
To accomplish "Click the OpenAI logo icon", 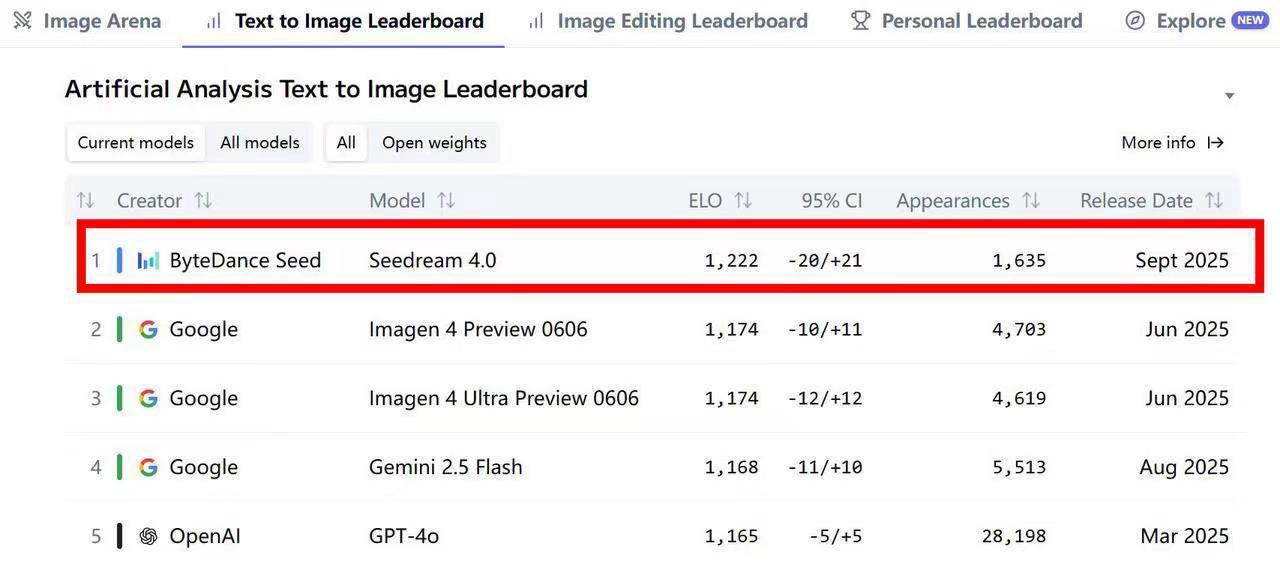I will [x=148, y=536].
